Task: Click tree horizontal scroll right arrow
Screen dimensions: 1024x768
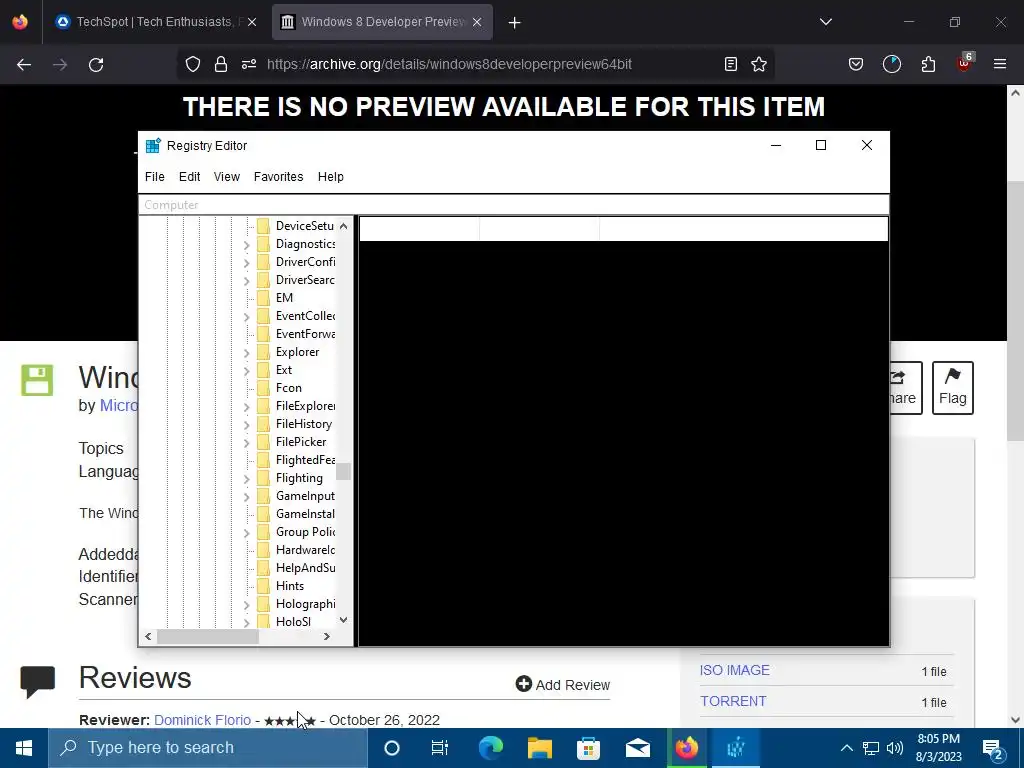Action: click(x=327, y=637)
